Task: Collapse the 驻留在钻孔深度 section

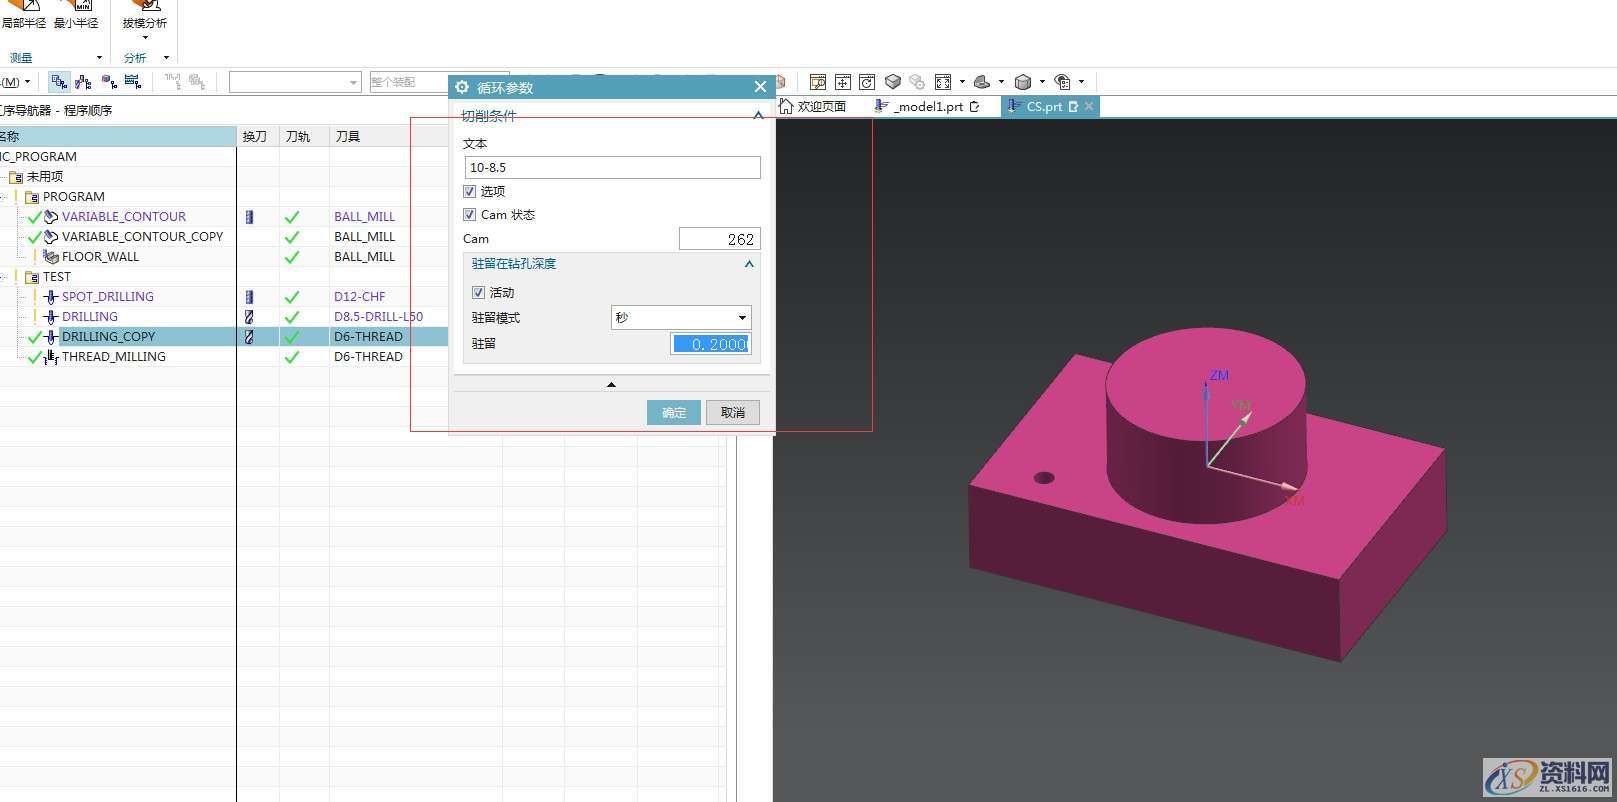Action: pos(749,264)
